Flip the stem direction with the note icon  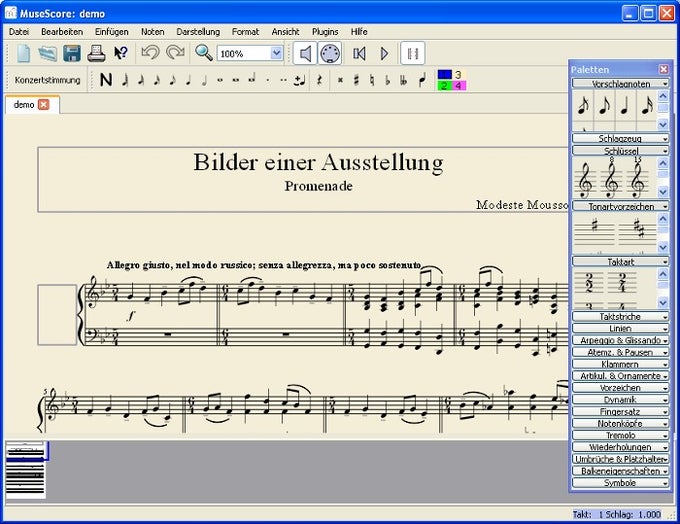point(422,80)
